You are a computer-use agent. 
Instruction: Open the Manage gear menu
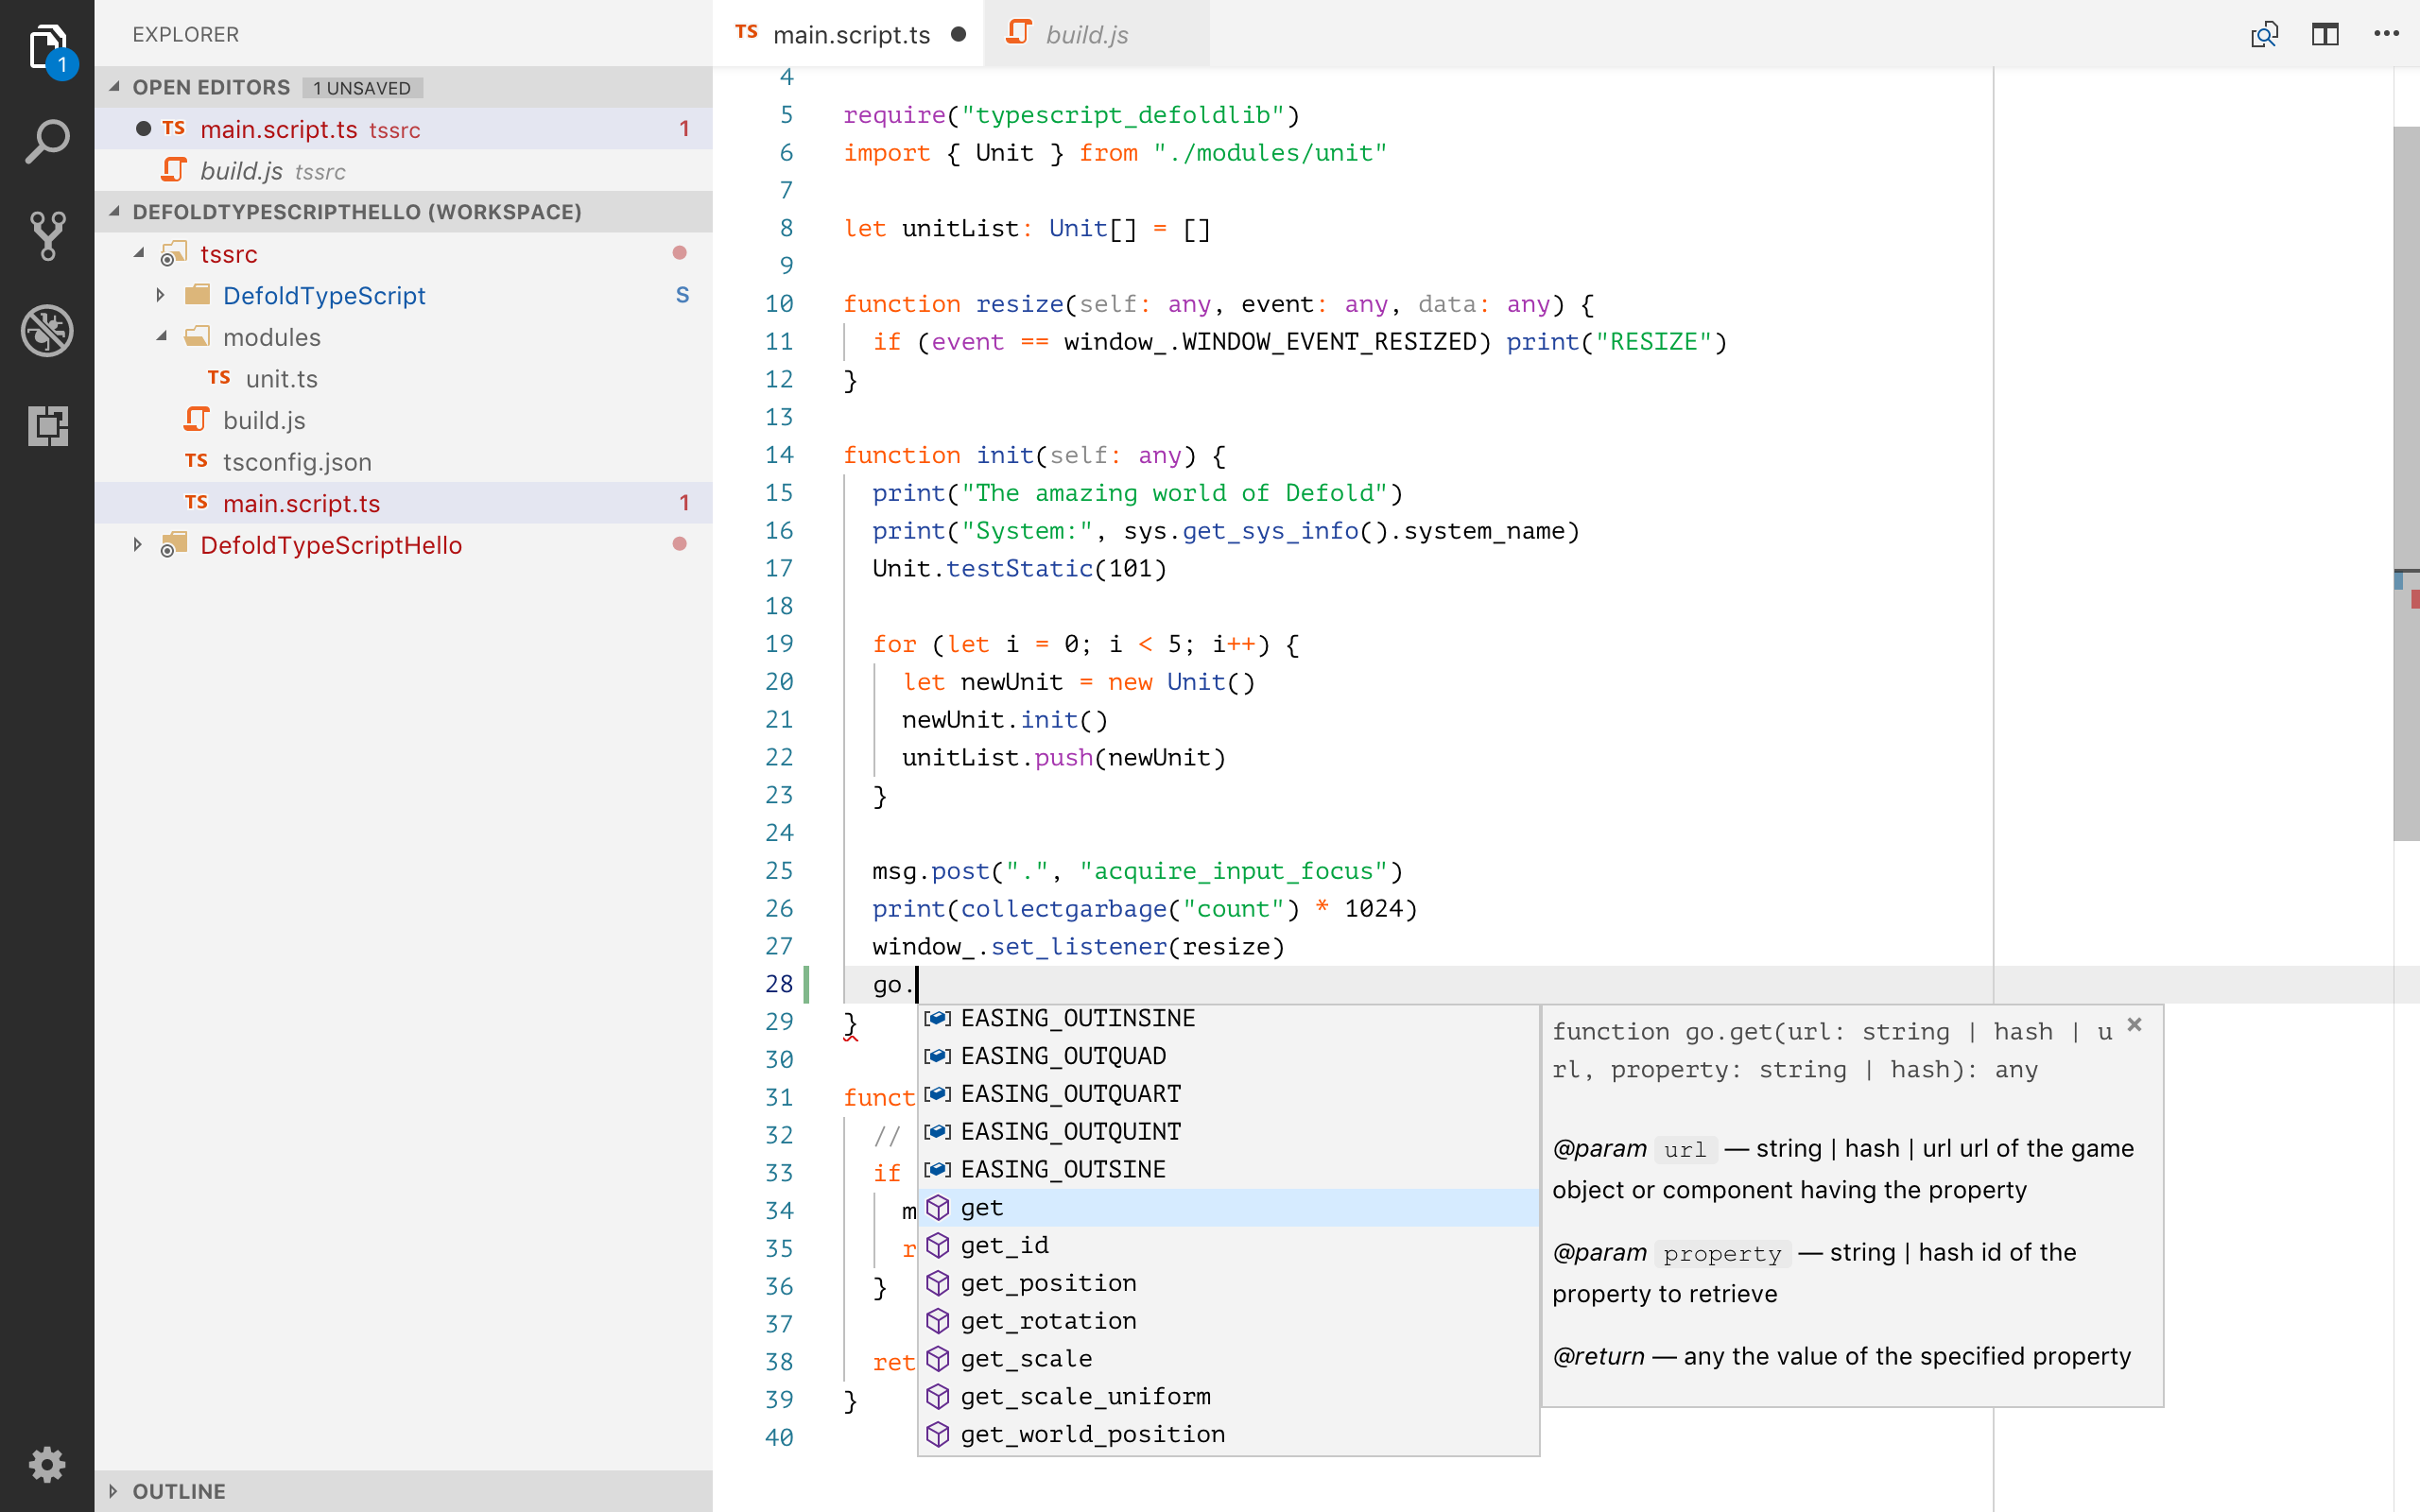coord(47,1465)
